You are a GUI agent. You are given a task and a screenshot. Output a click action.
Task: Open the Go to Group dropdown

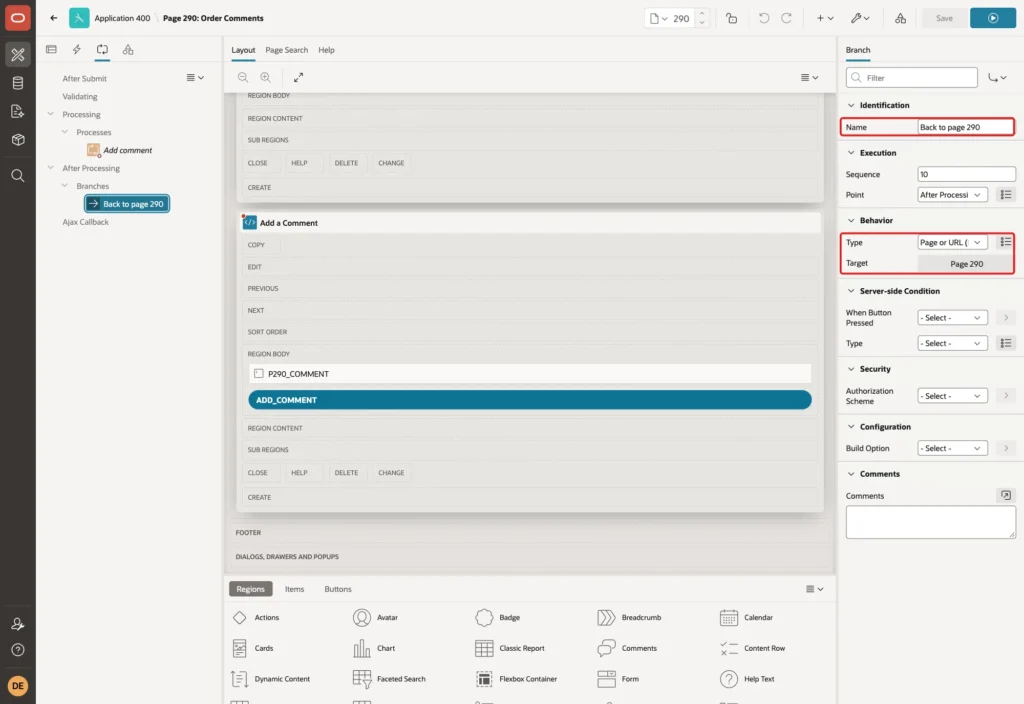pos(997,78)
